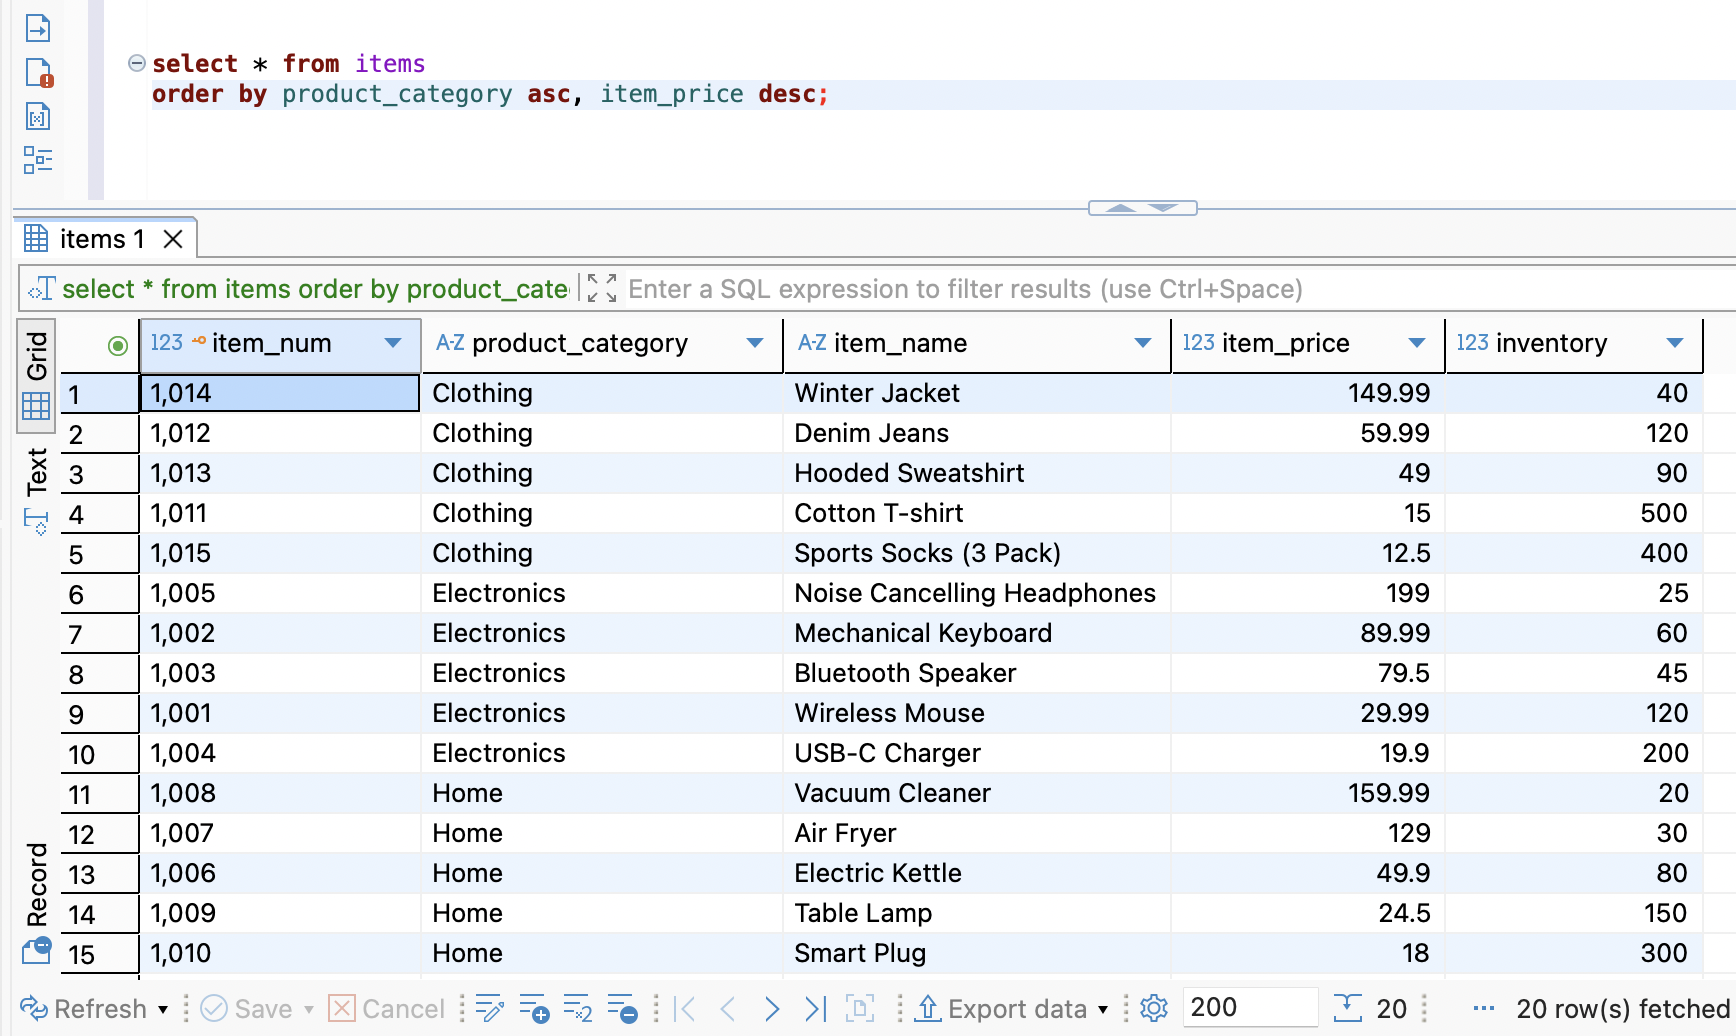
Task: Click the Cancel button
Action: click(x=387, y=1009)
